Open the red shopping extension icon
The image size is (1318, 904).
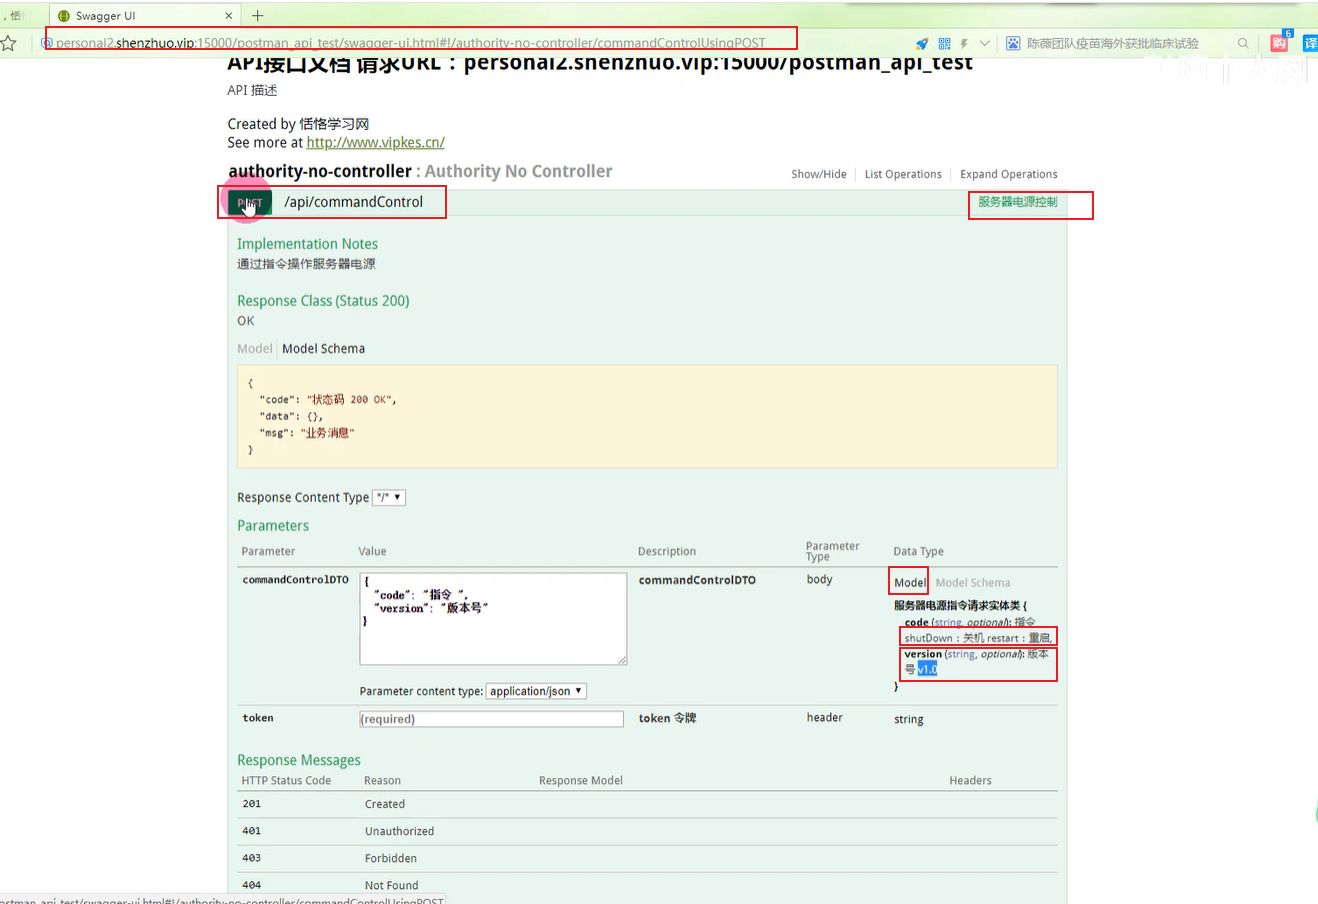tap(1279, 43)
